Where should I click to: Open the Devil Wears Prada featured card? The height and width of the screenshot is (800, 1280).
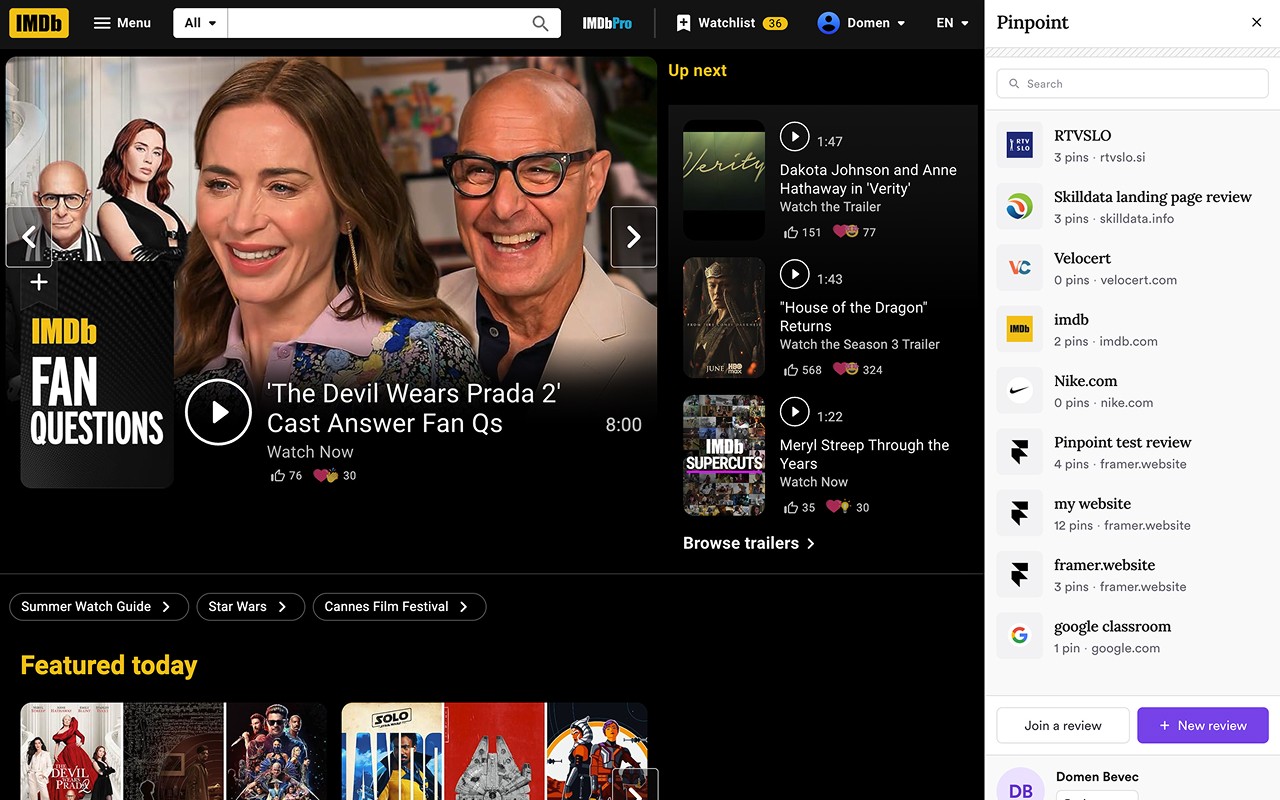[x=174, y=751]
